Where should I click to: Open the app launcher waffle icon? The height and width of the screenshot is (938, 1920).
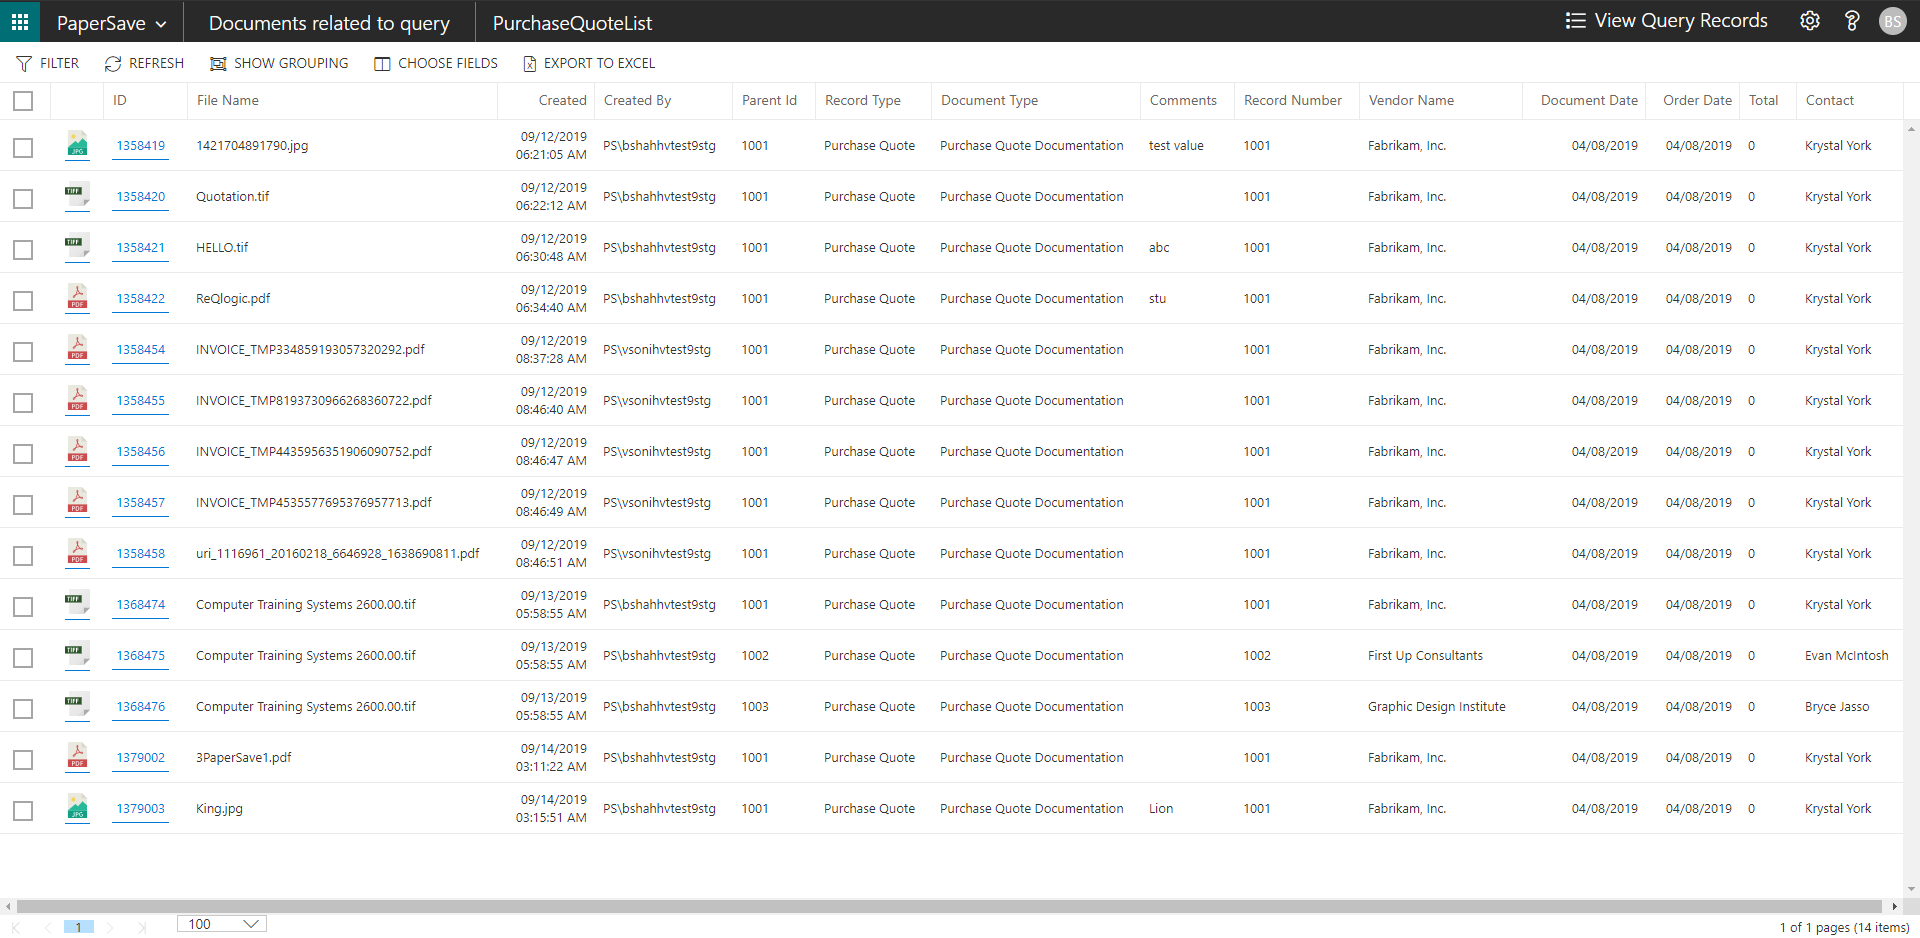click(20, 21)
